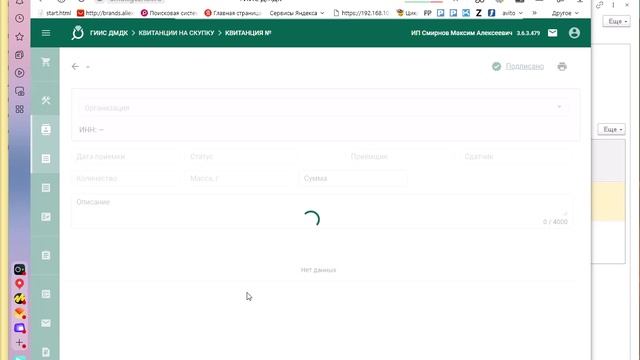The width and height of the screenshot is (640, 360).
Task: Click КВИТАНЦИЯ № breadcrumb item
Action: [248, 33]
